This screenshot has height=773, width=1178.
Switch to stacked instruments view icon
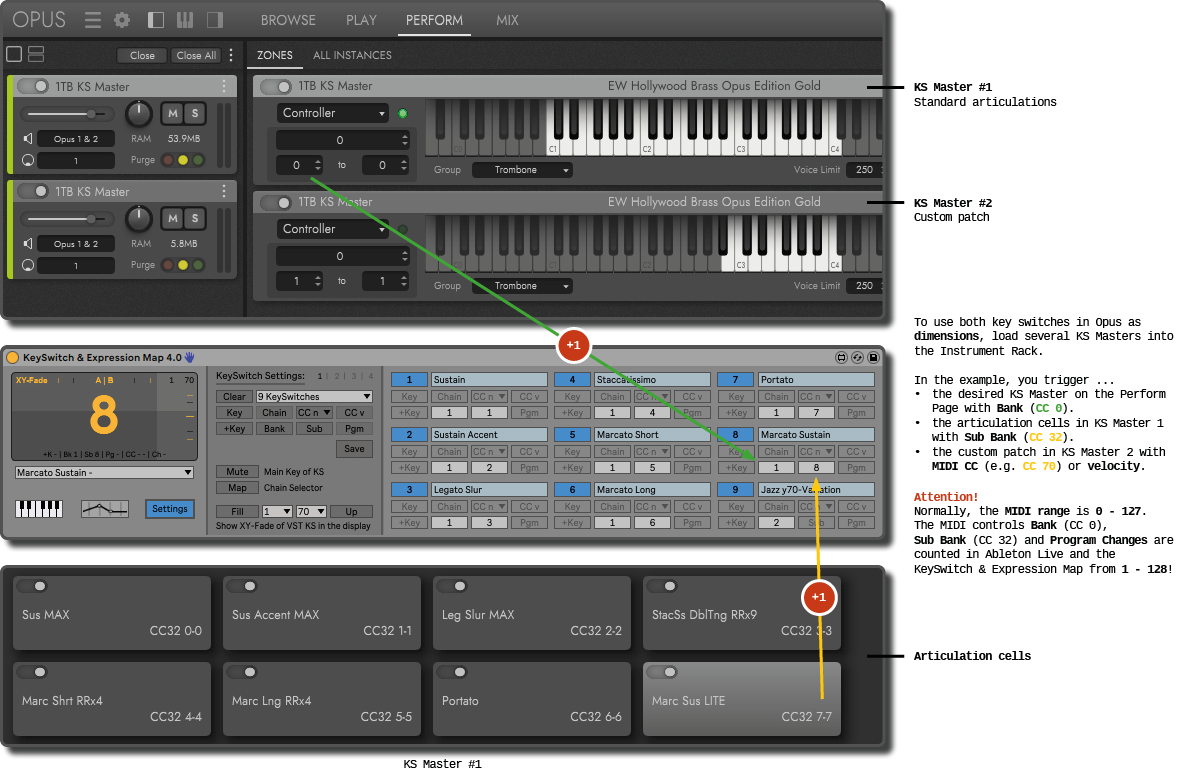(36, 54)
